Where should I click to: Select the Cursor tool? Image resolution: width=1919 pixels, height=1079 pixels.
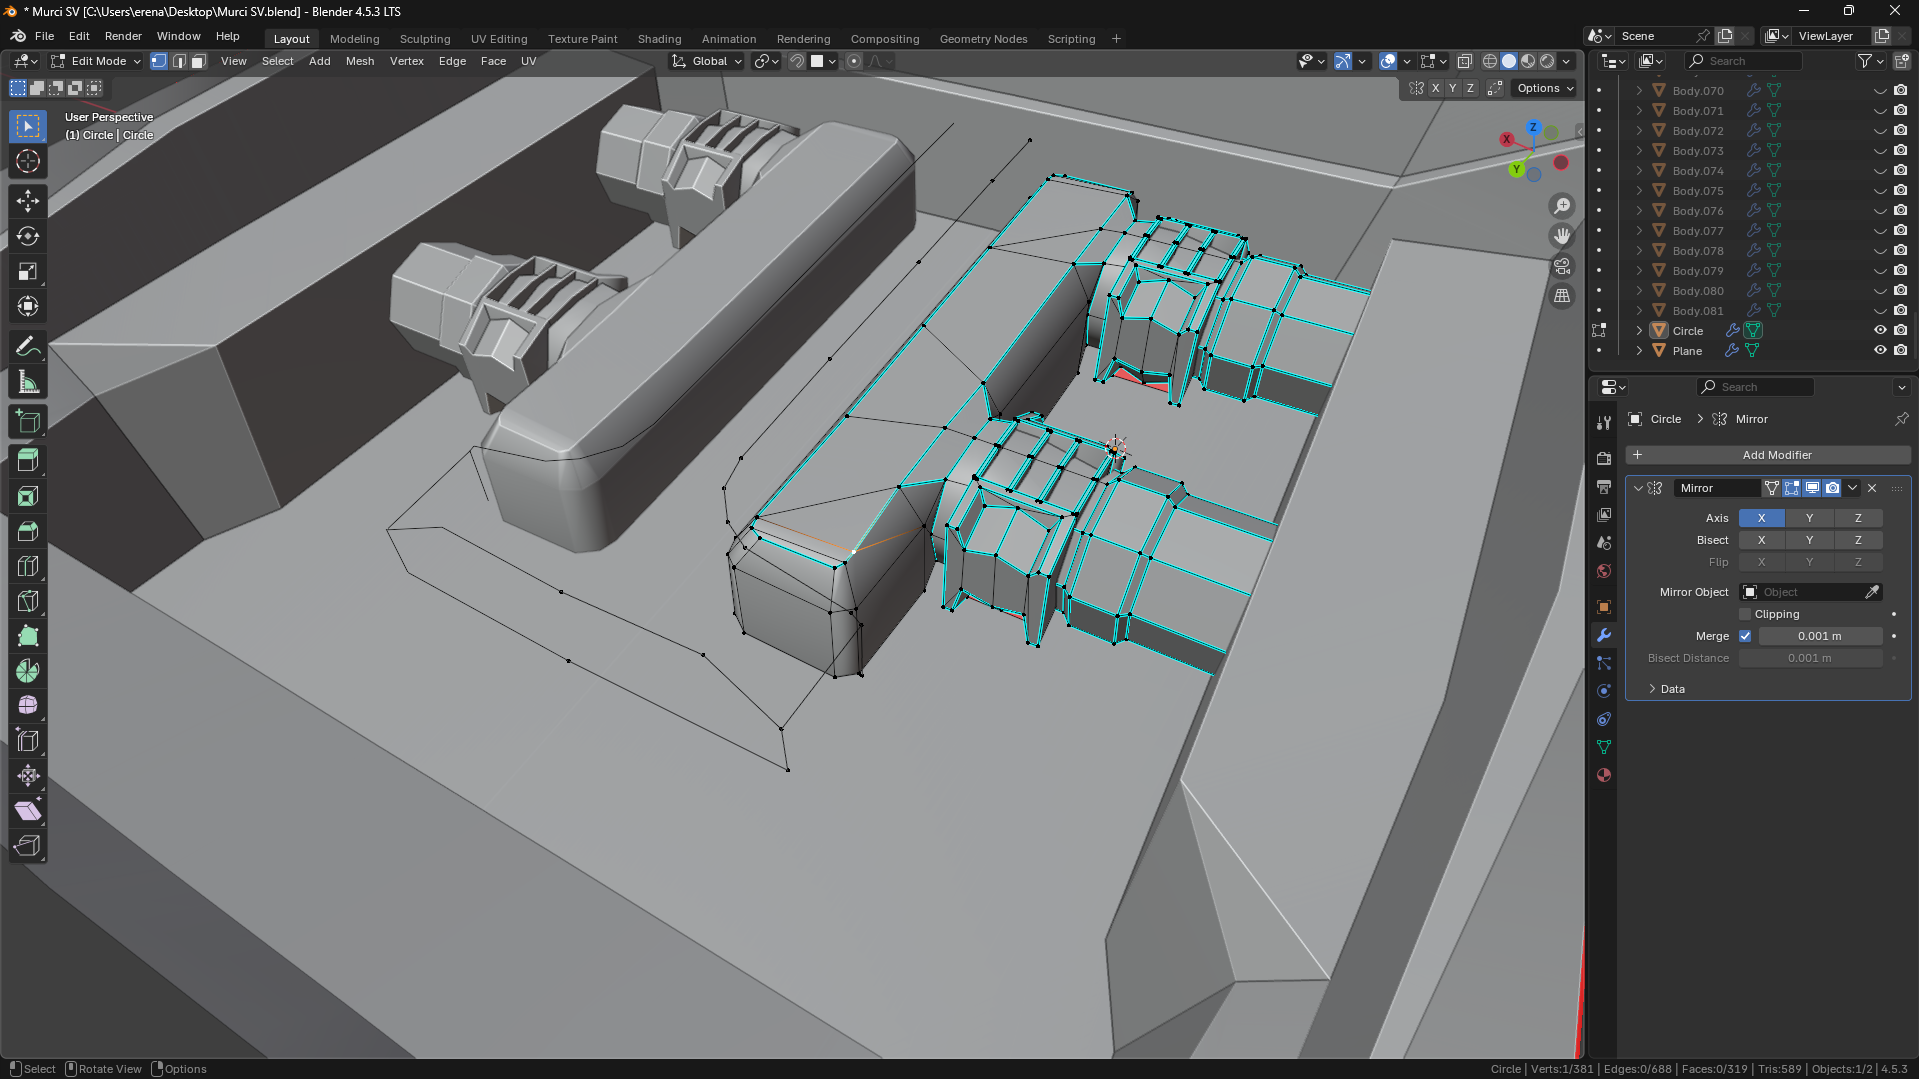(28, 161)
